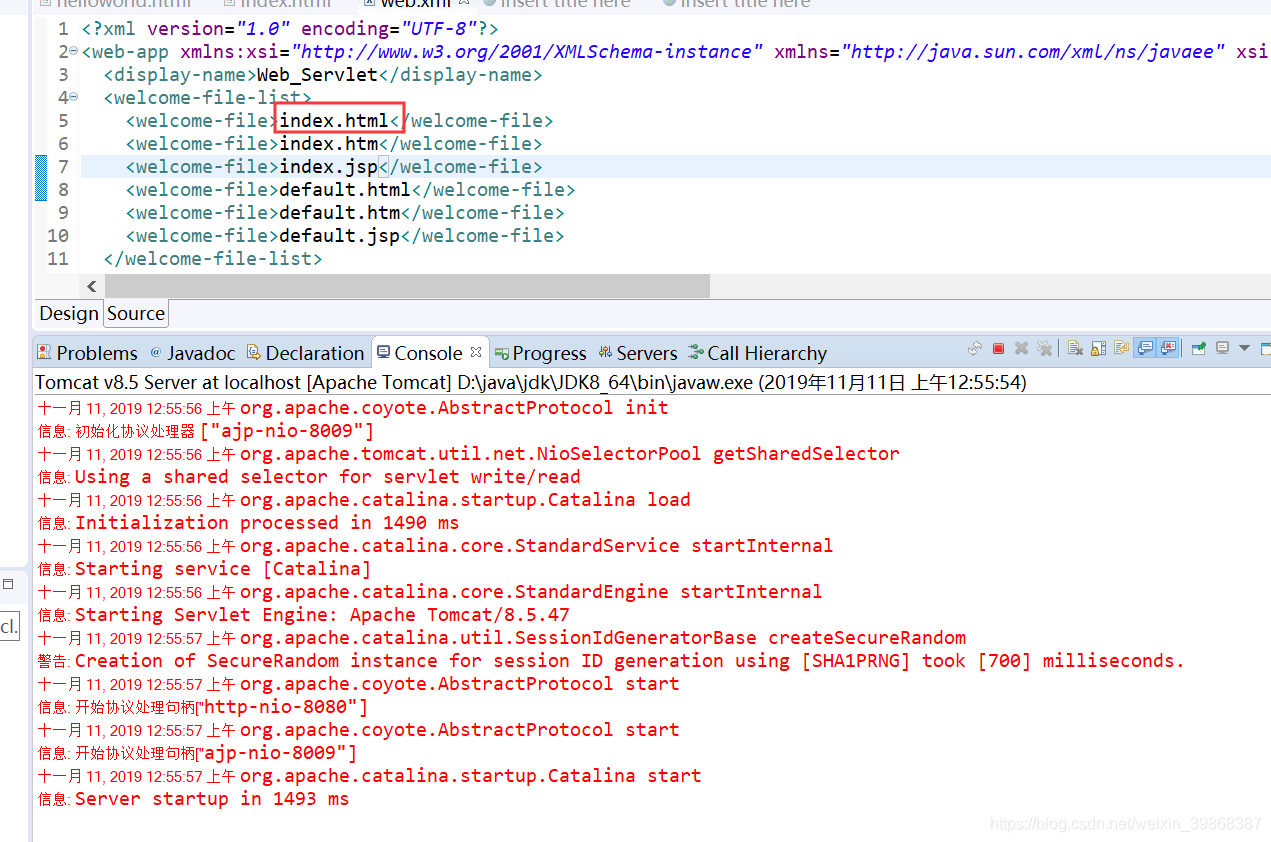Image resolution: width=1271 pixels, height=842 pixels.
Task: Click 'Starting Servlet Engine' console line
Action: (x=303, y=615)
